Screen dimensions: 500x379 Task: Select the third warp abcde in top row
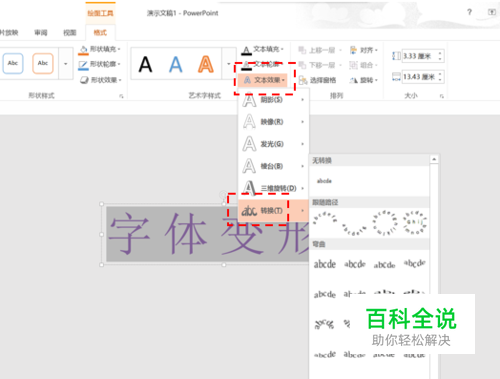coord(384,265)
